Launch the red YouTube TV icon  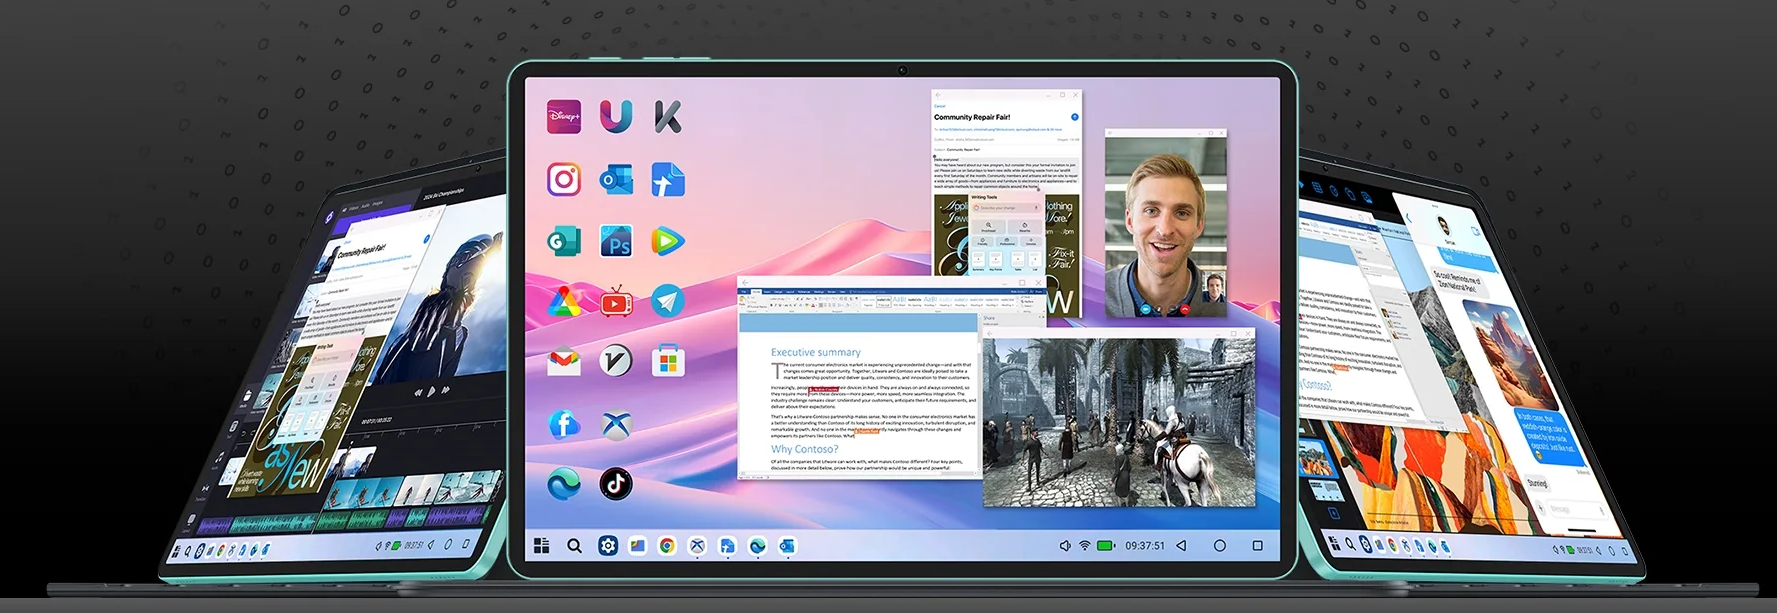pos(616,301)
